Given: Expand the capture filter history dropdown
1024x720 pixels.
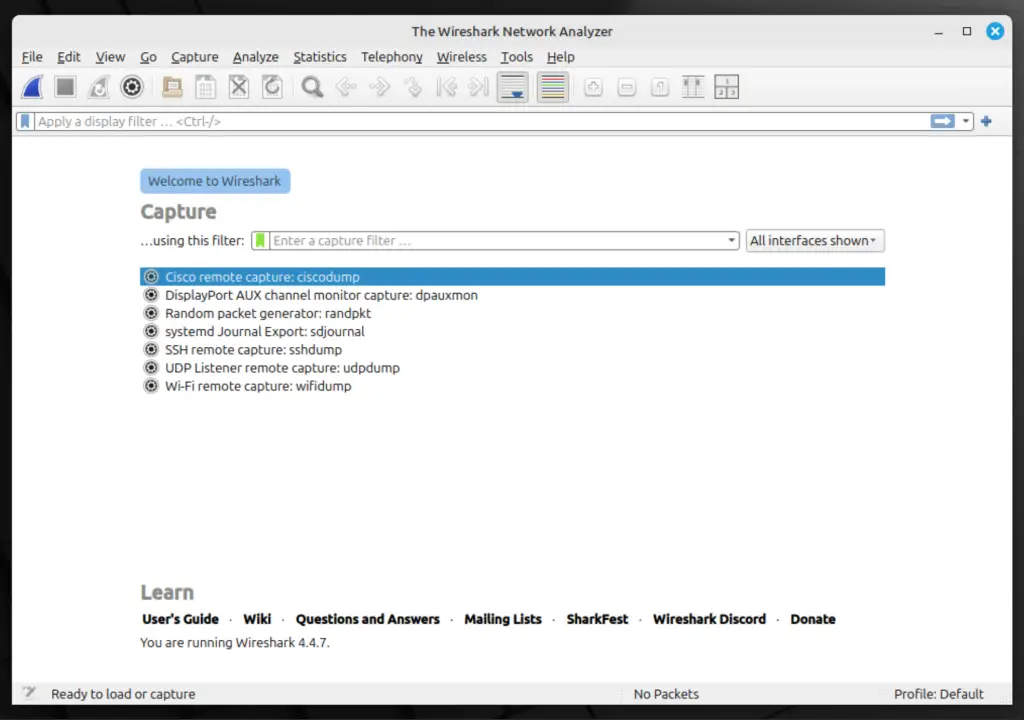Looking at the screenshot, I should coord(731,240).
